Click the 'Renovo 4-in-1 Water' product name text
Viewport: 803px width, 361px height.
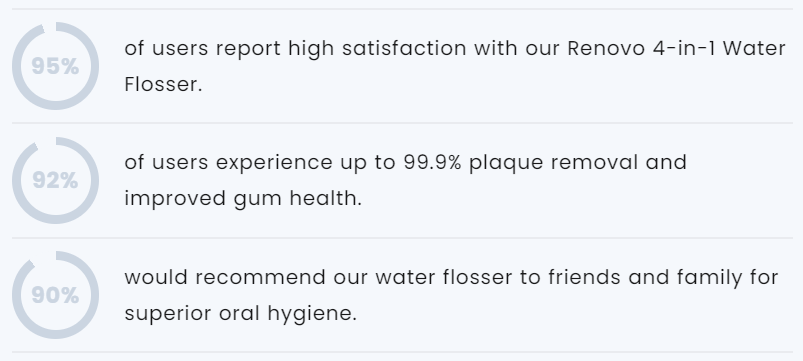click(x=677, y=48)
